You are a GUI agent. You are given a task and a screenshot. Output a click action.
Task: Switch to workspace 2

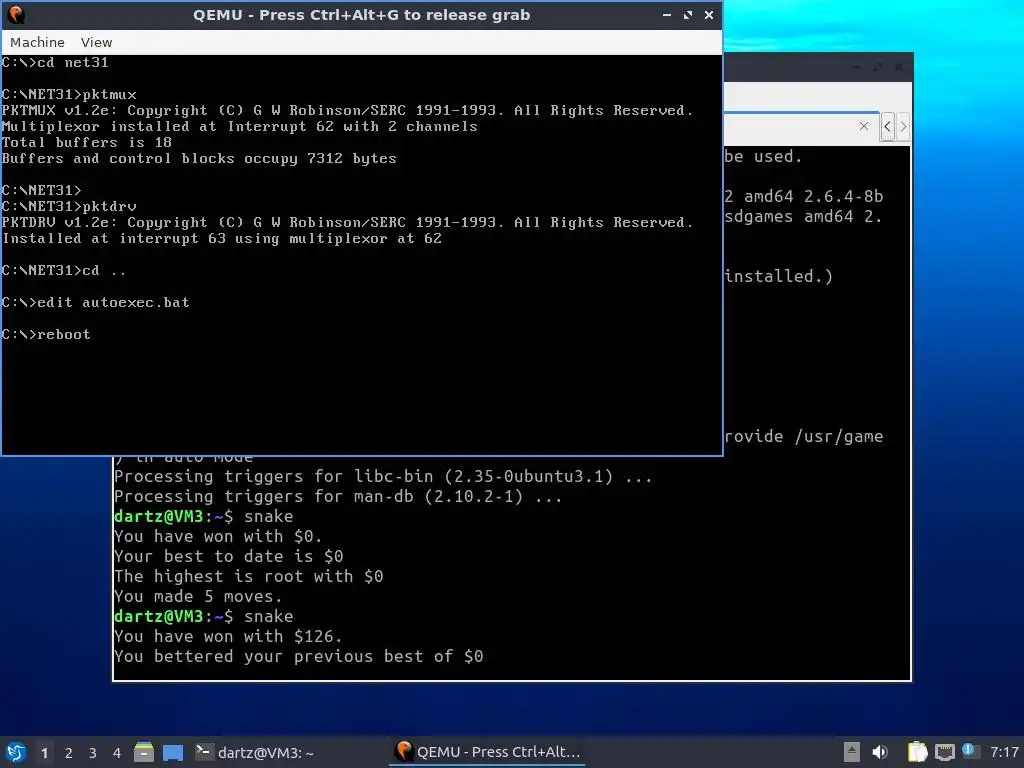click(x=69, y=753)
